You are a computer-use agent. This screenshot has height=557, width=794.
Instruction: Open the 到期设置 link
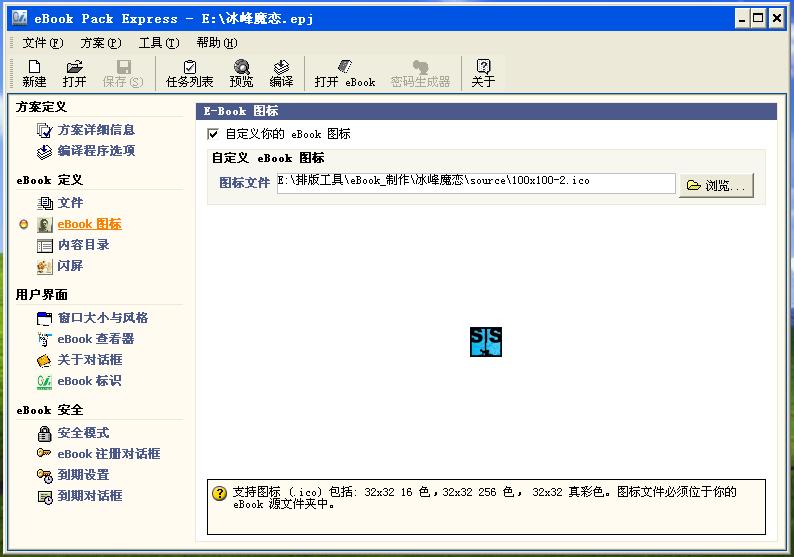[84, 475]
